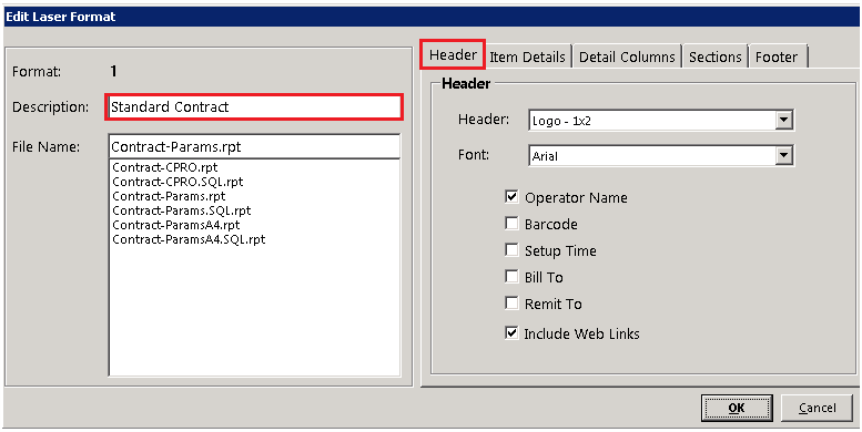Screen dimensions: 862x432
Task: Enable the Bill To option
Action: pos(512,277)
